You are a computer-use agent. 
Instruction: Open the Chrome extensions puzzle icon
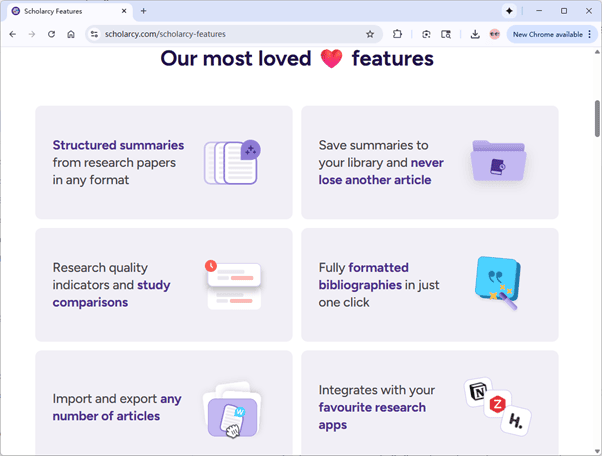point(397,34)
